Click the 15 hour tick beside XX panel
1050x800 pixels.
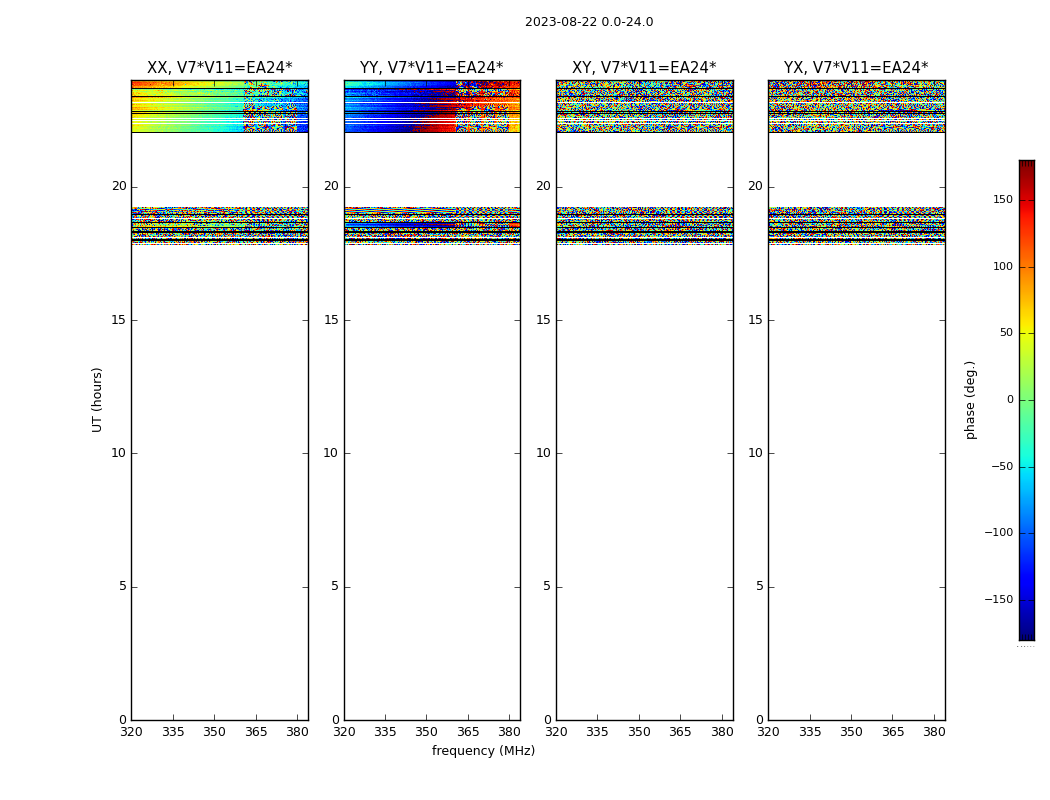click(119, 320)
